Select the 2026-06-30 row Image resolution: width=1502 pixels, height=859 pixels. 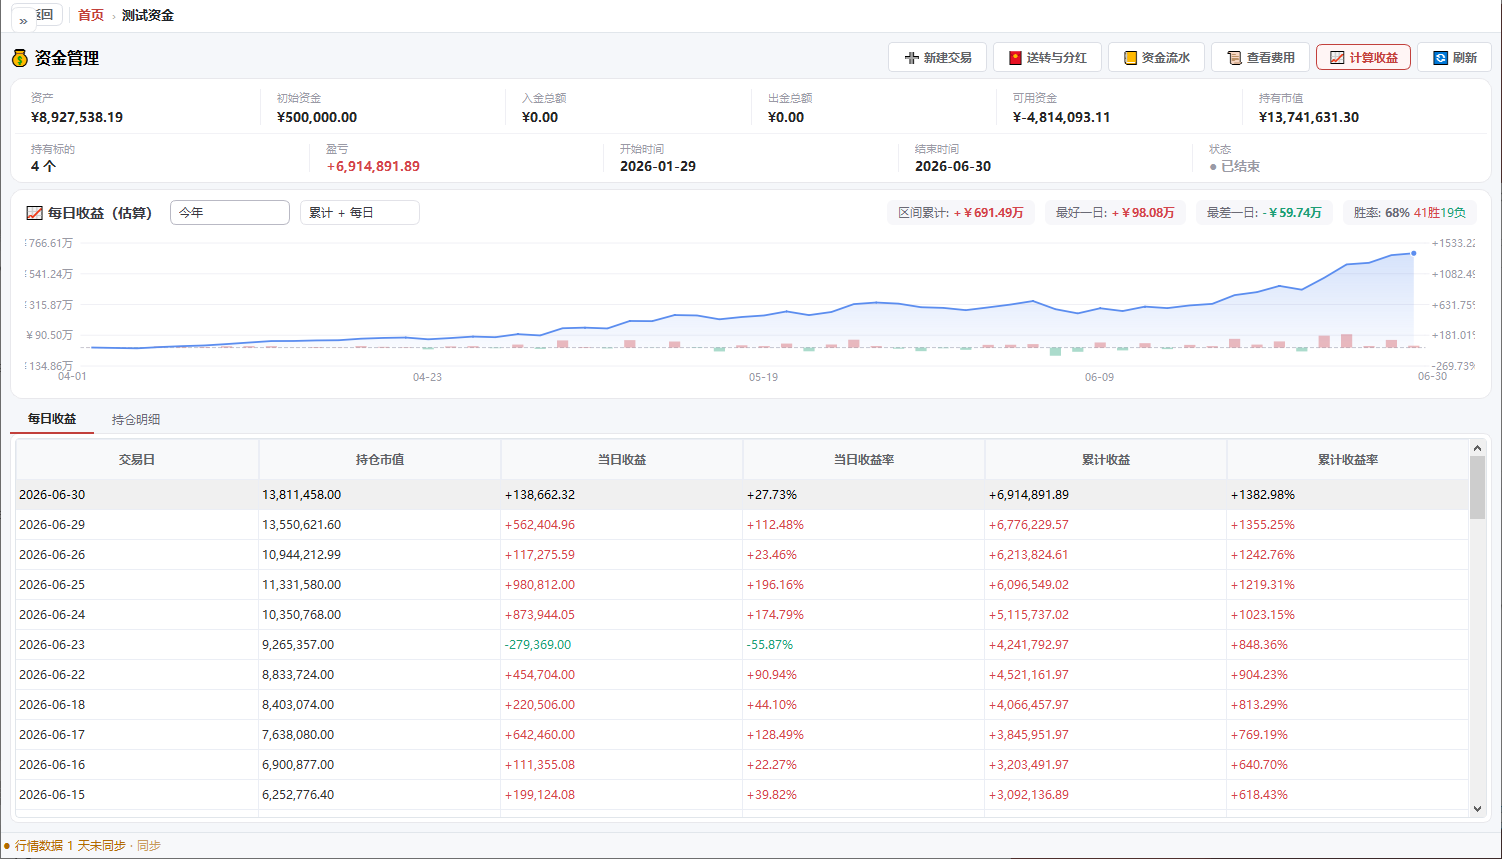[742, 495]
